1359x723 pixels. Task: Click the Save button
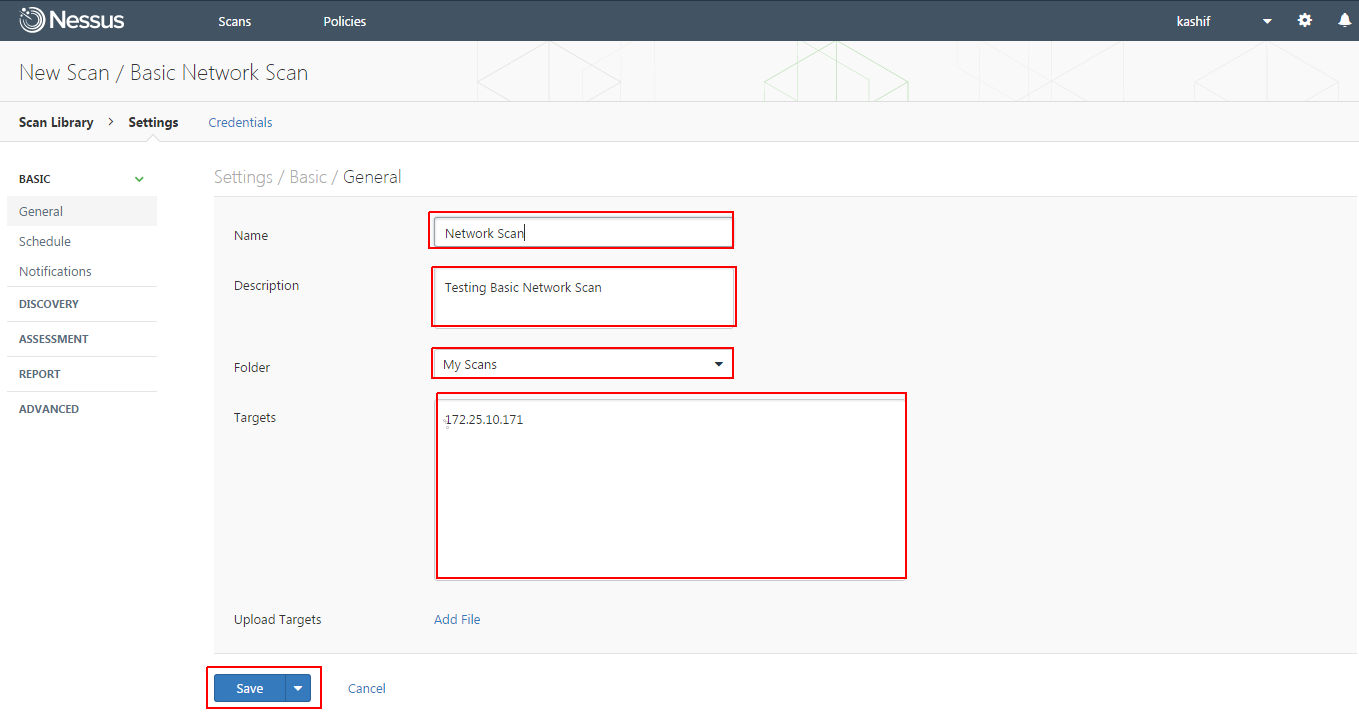(250, 688)
